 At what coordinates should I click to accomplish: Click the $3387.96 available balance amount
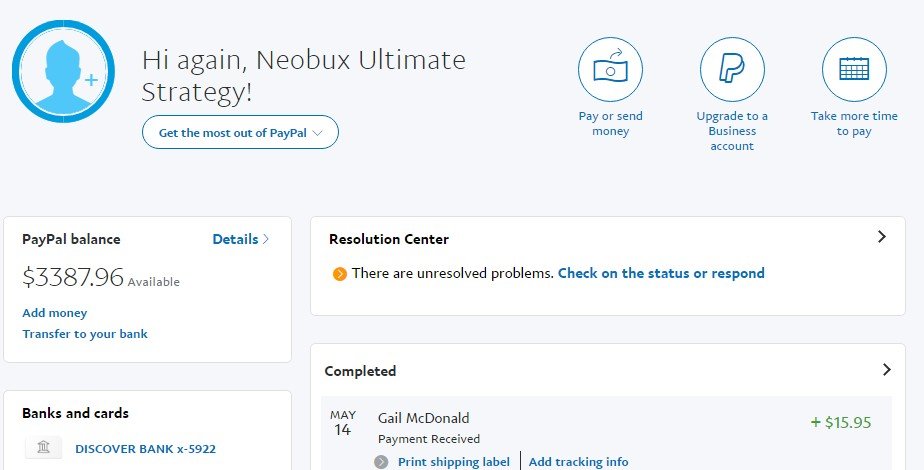73,277
